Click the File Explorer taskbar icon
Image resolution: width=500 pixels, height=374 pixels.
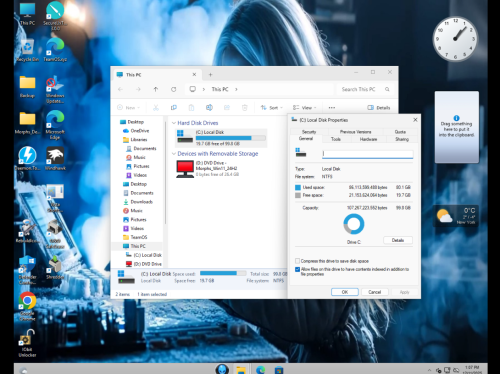pos(241,369)
